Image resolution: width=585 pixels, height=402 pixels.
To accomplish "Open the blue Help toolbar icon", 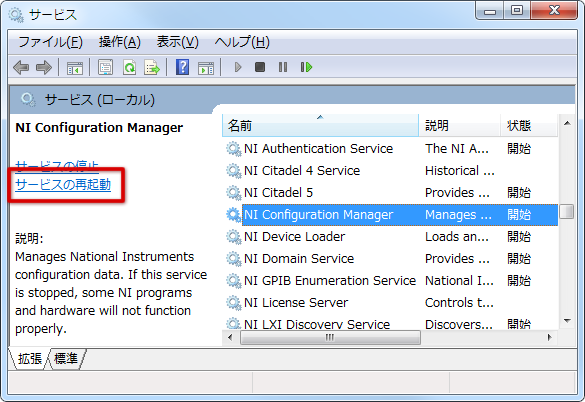I will (x=182, y=67).
